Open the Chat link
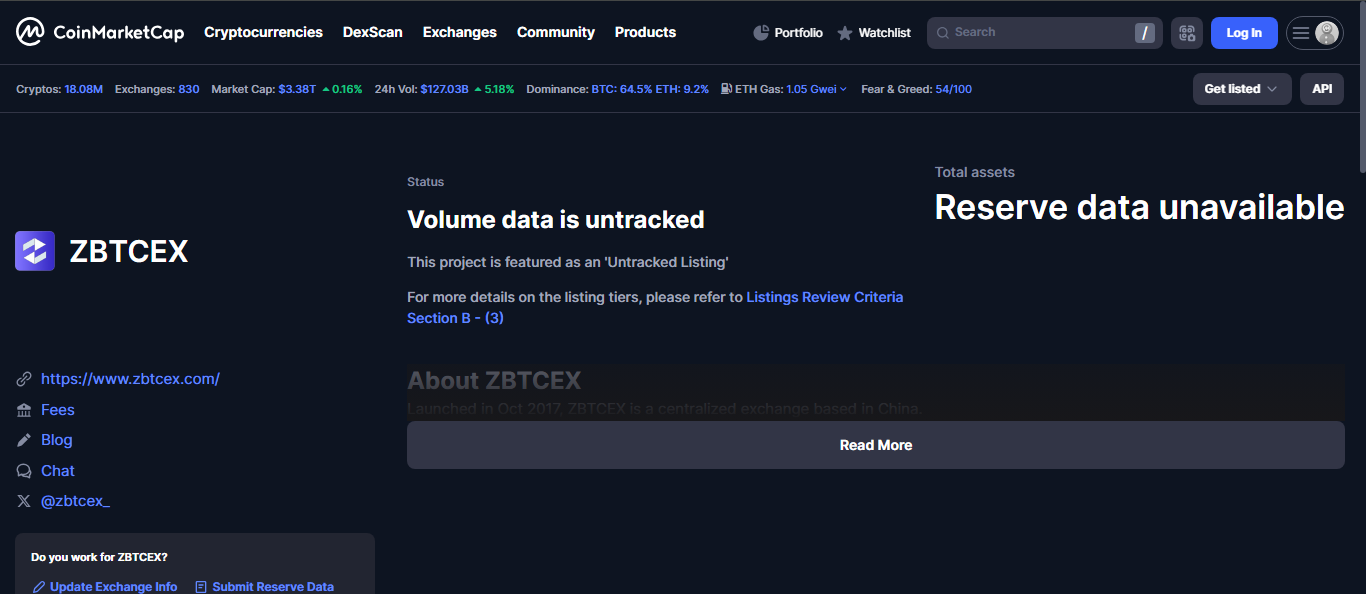1366x594 pixels. (x=58, y=471)
